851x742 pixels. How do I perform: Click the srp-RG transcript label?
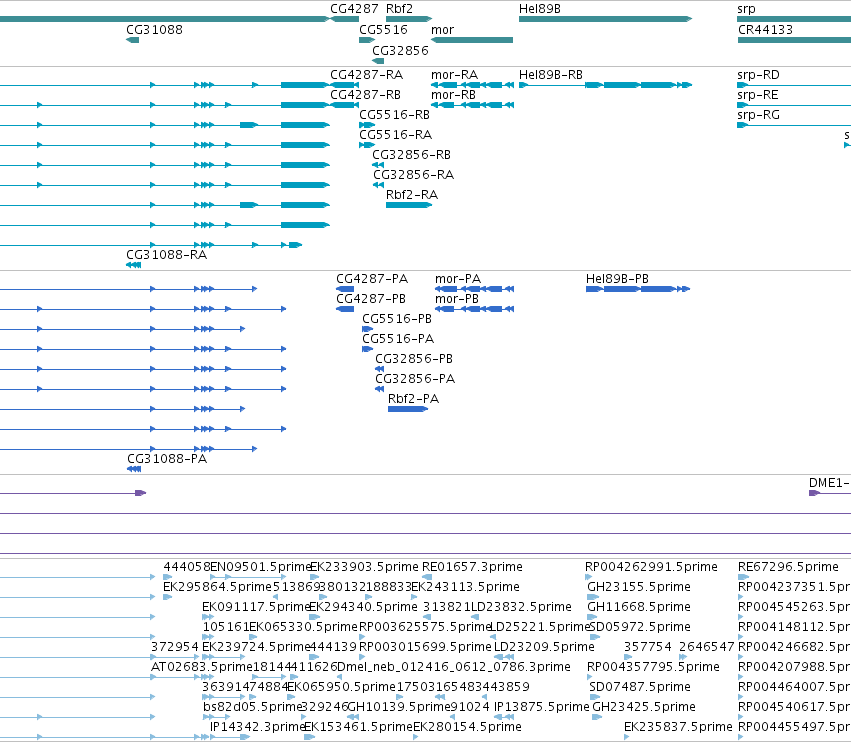(x=758, y=115)
